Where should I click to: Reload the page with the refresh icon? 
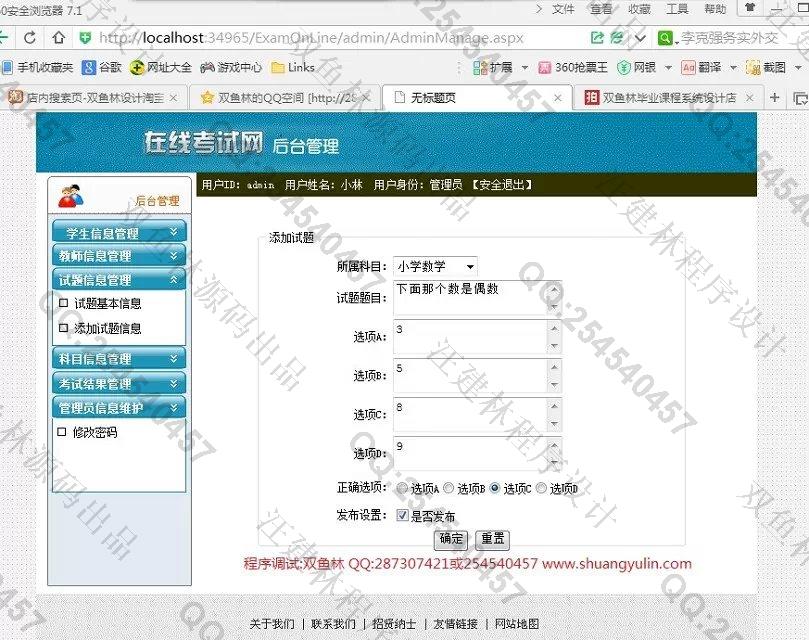pos(30,38)
